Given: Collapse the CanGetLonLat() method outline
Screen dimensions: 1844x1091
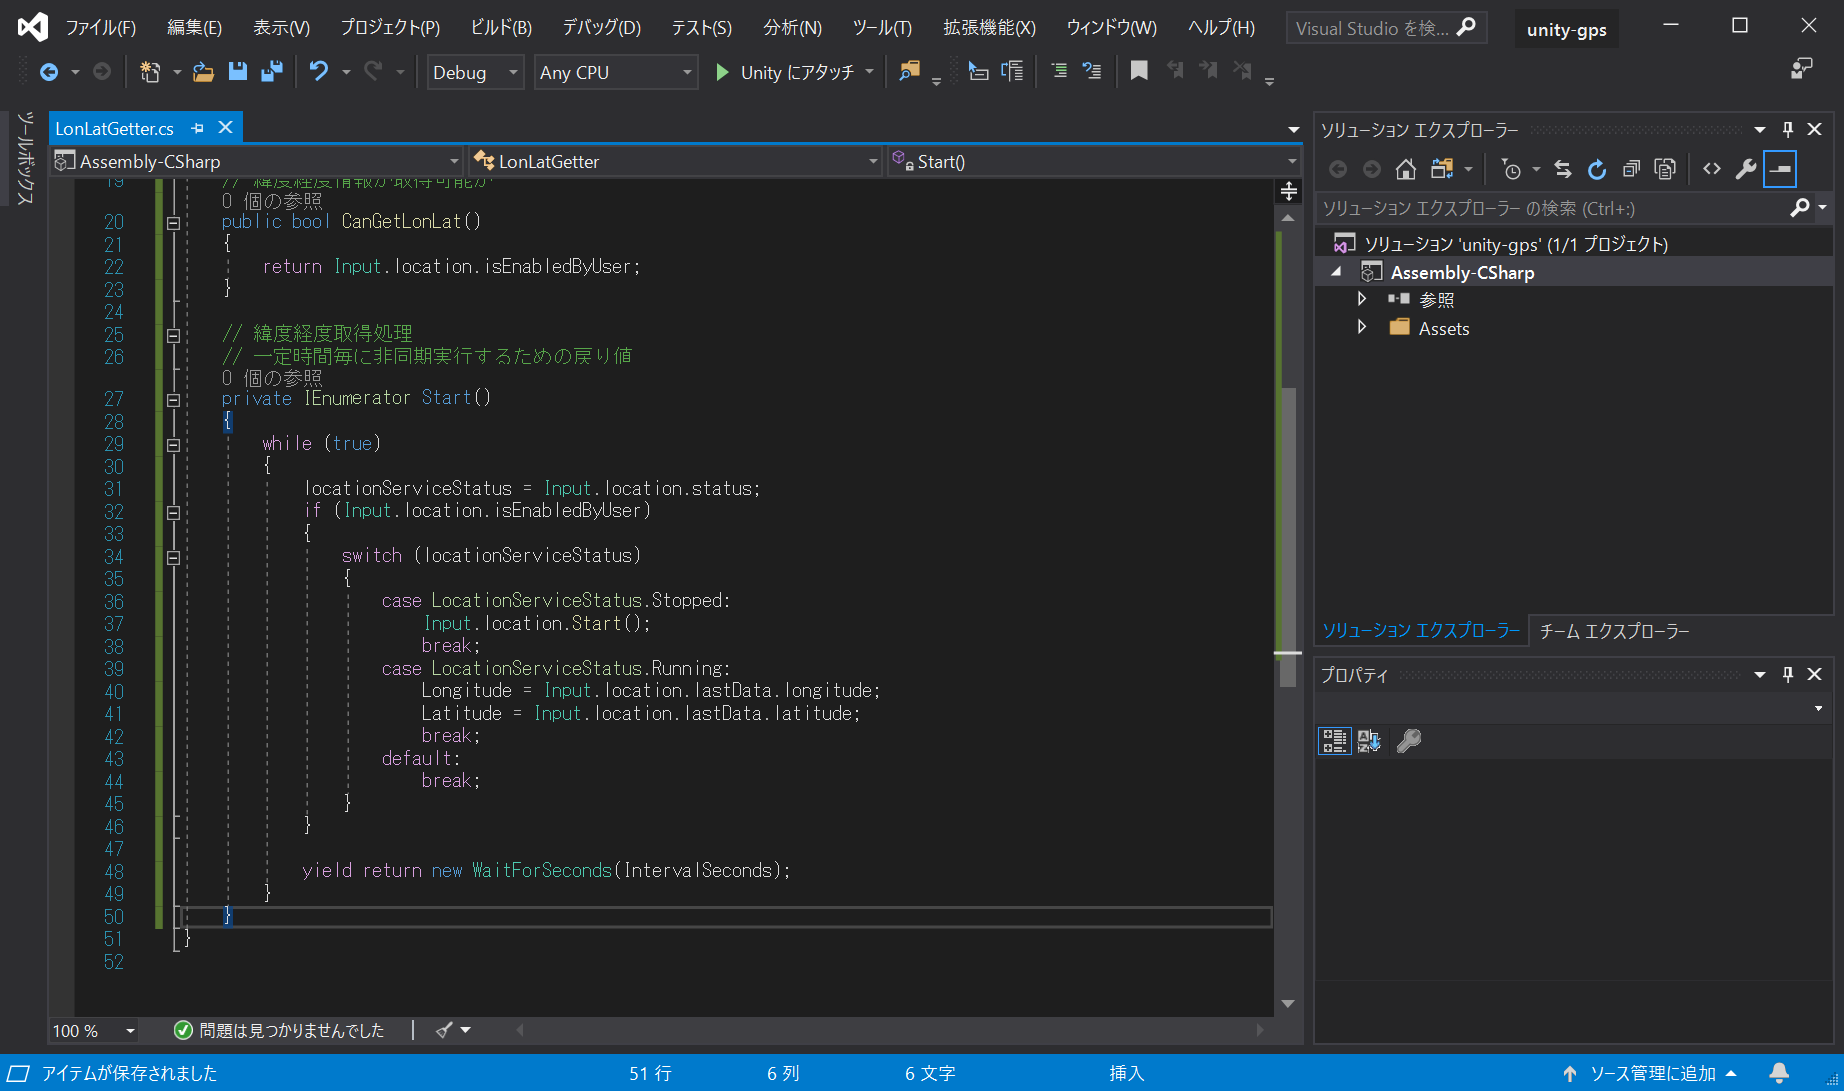Looking at the screenshot, I should point(173,223).
